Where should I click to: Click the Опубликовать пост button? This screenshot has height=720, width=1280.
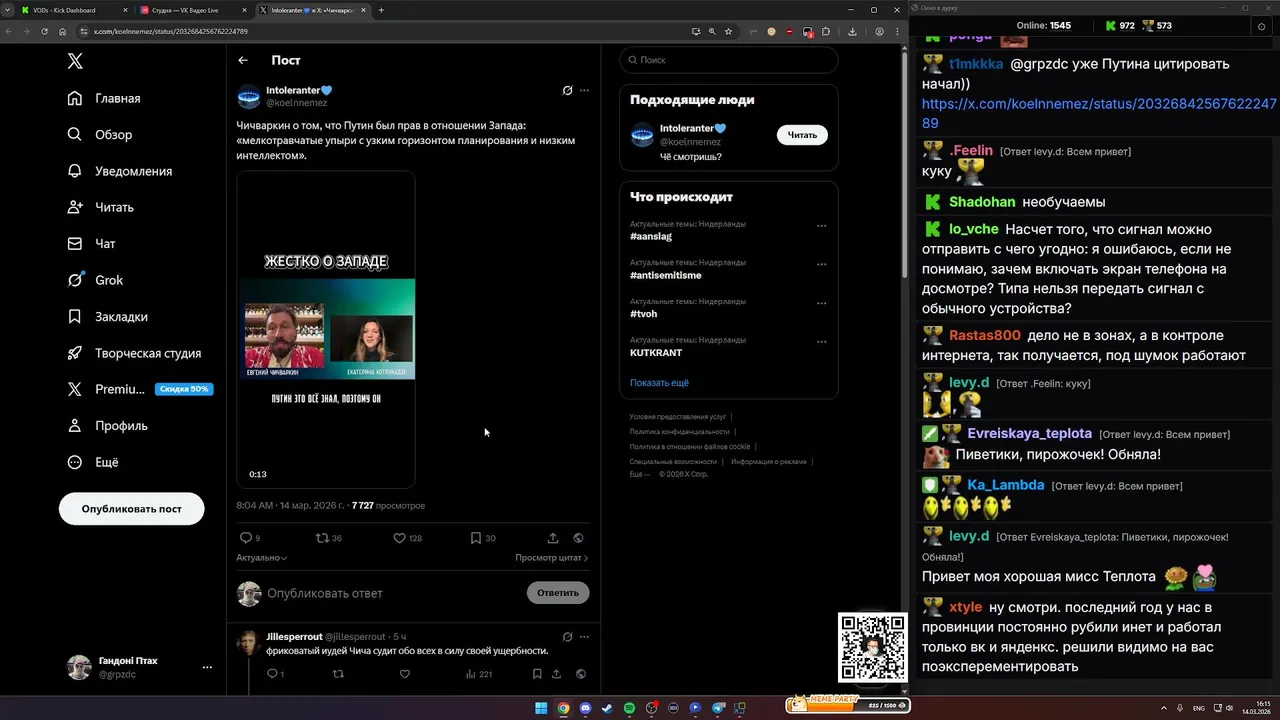coord(131,509)
